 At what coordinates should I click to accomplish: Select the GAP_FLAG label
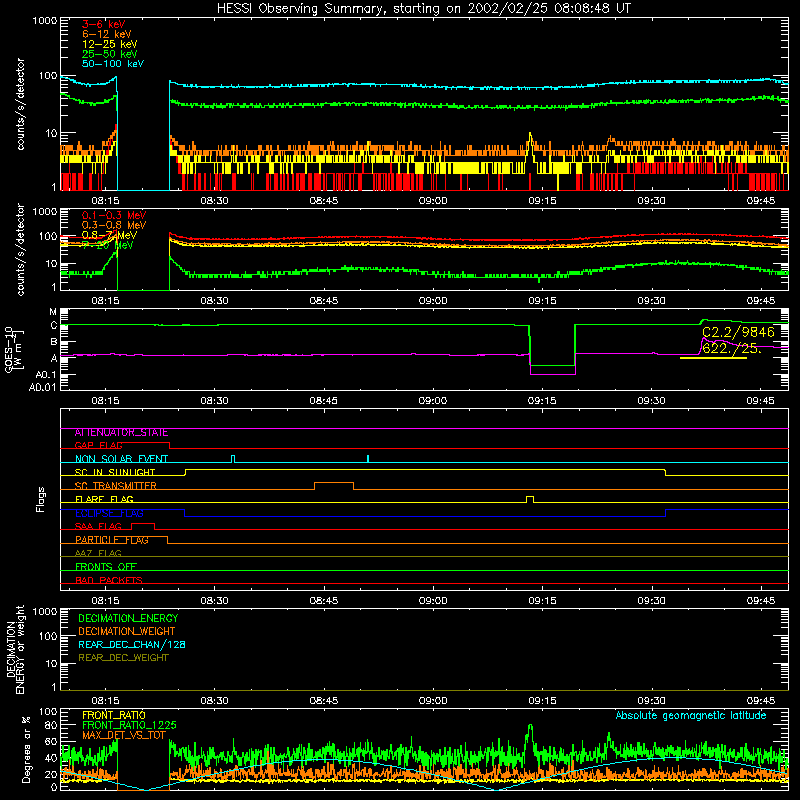point(98,445)
